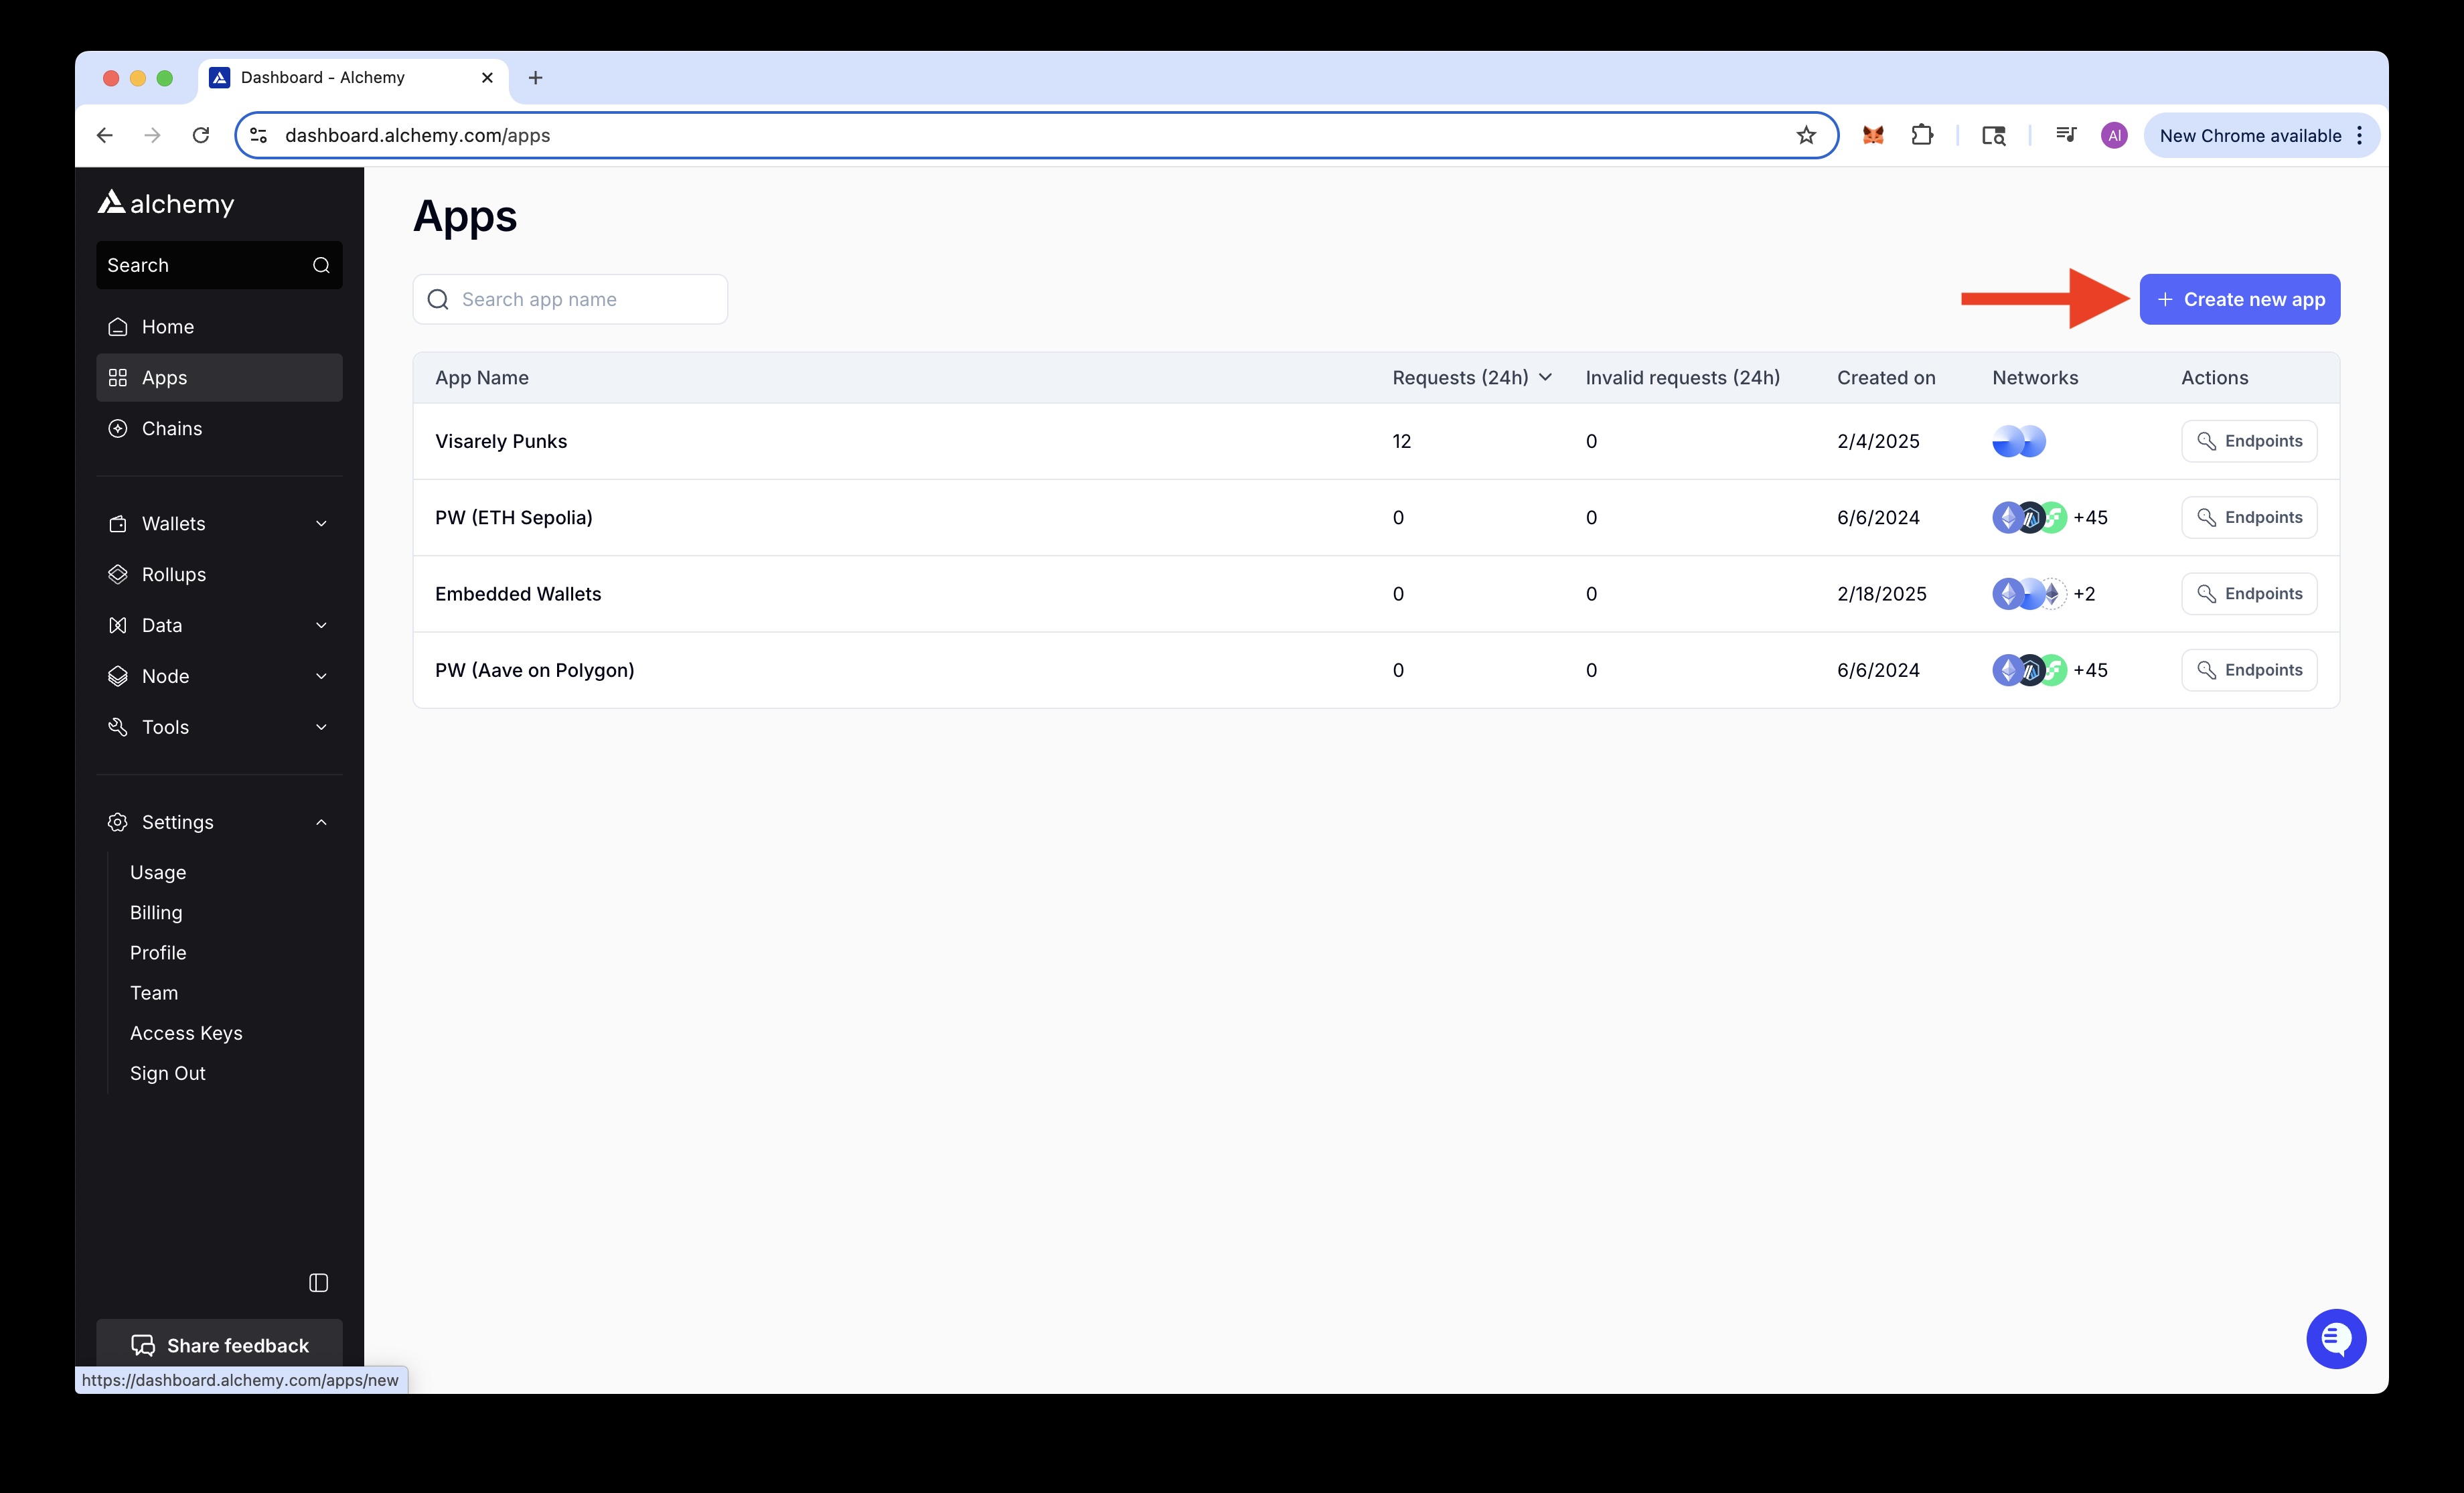Collapse the Settings section chevron

321,822
